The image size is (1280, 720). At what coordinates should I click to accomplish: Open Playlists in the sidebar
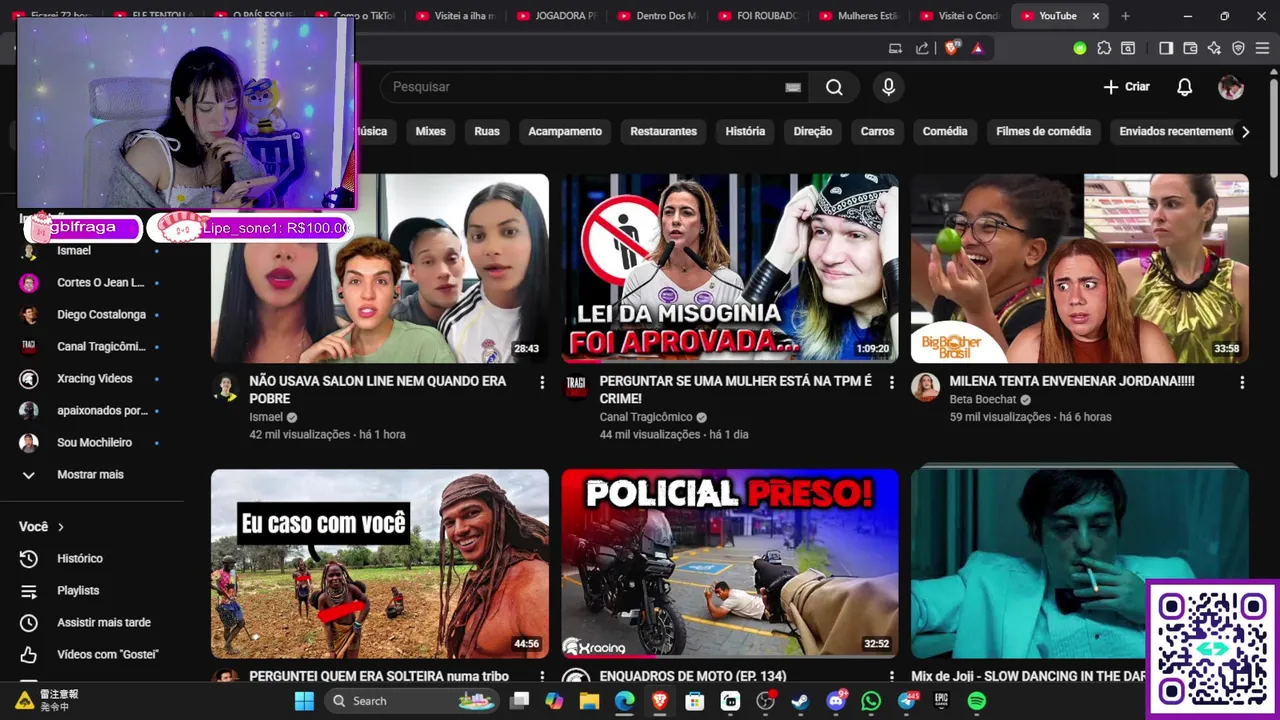pos(90,591)
